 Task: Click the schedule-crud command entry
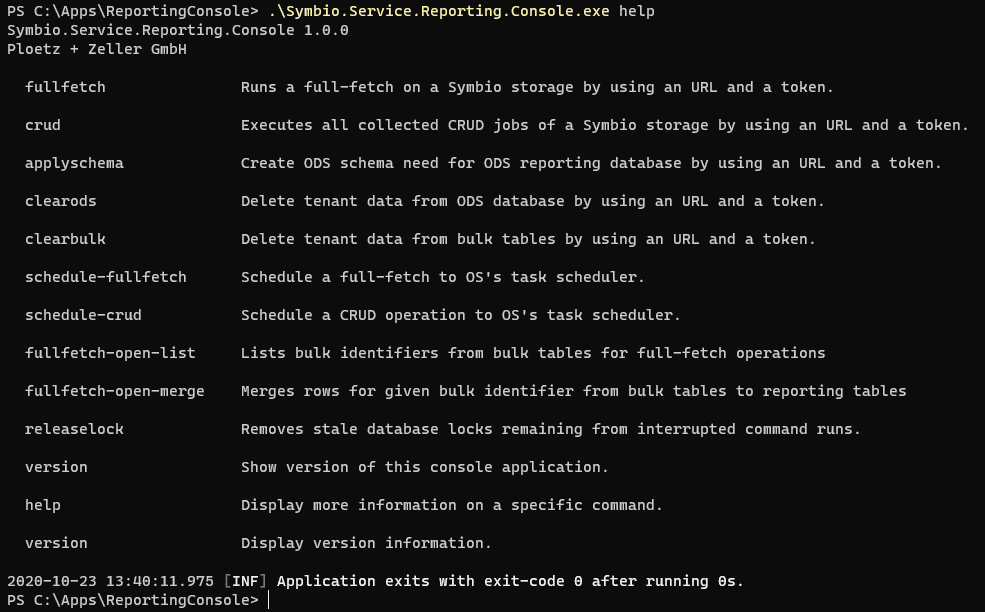click(x=83, y=315)
